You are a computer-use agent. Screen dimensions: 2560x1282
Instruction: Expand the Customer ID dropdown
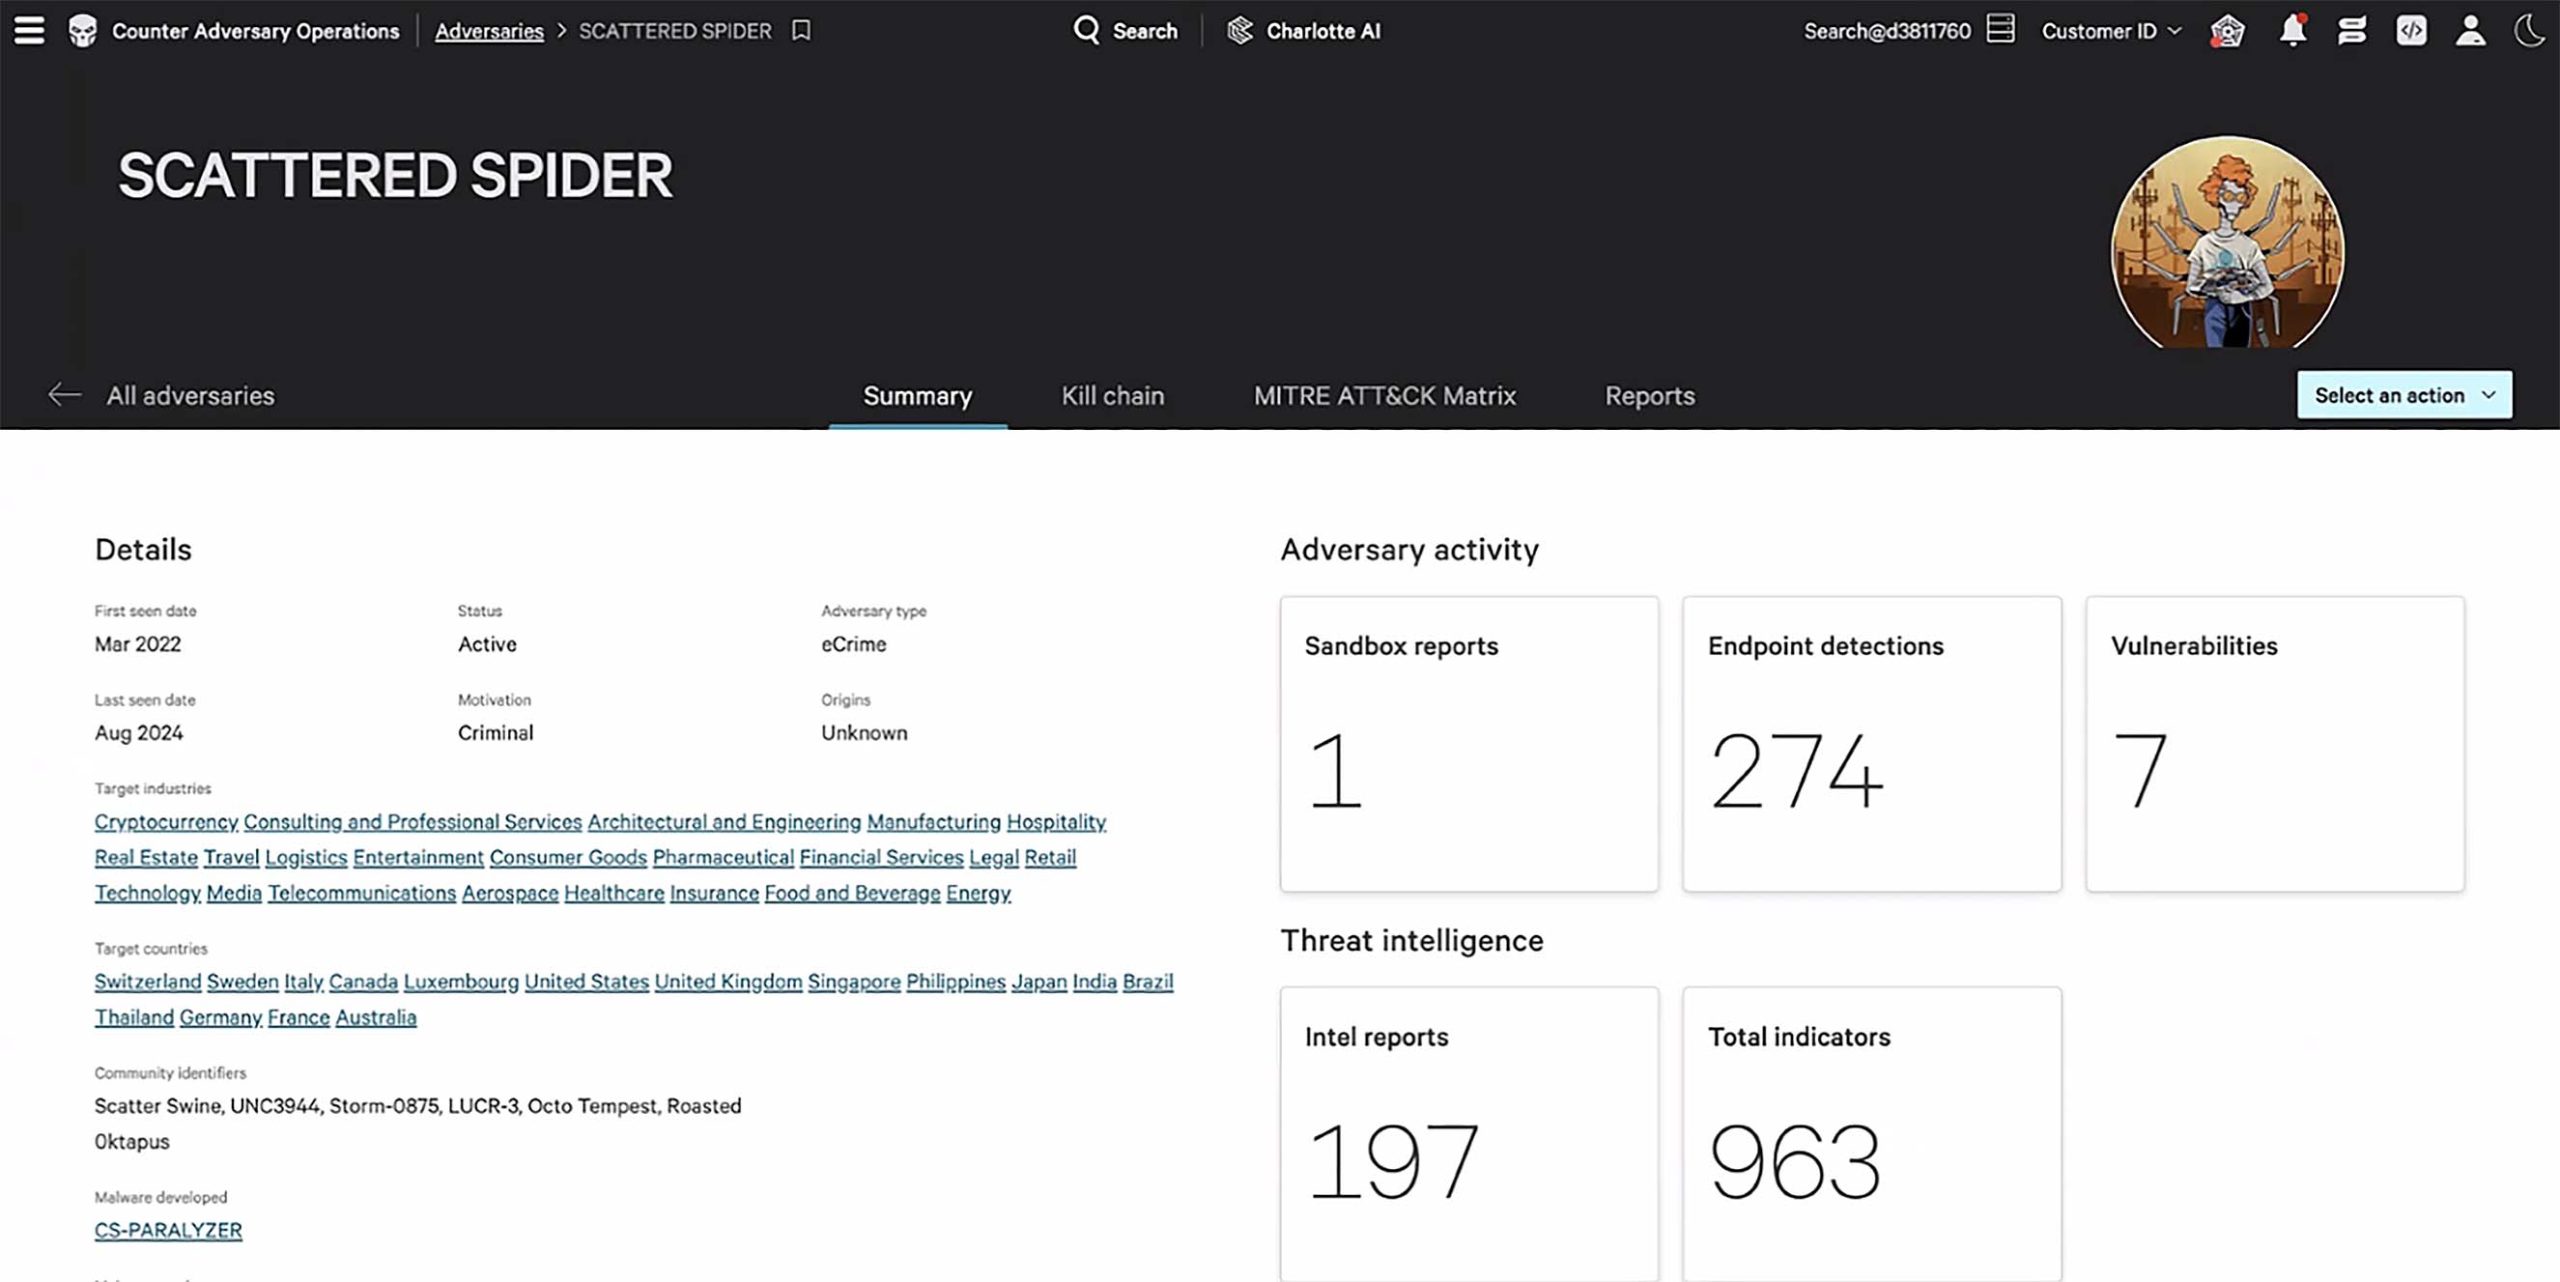click(2111, 31)
